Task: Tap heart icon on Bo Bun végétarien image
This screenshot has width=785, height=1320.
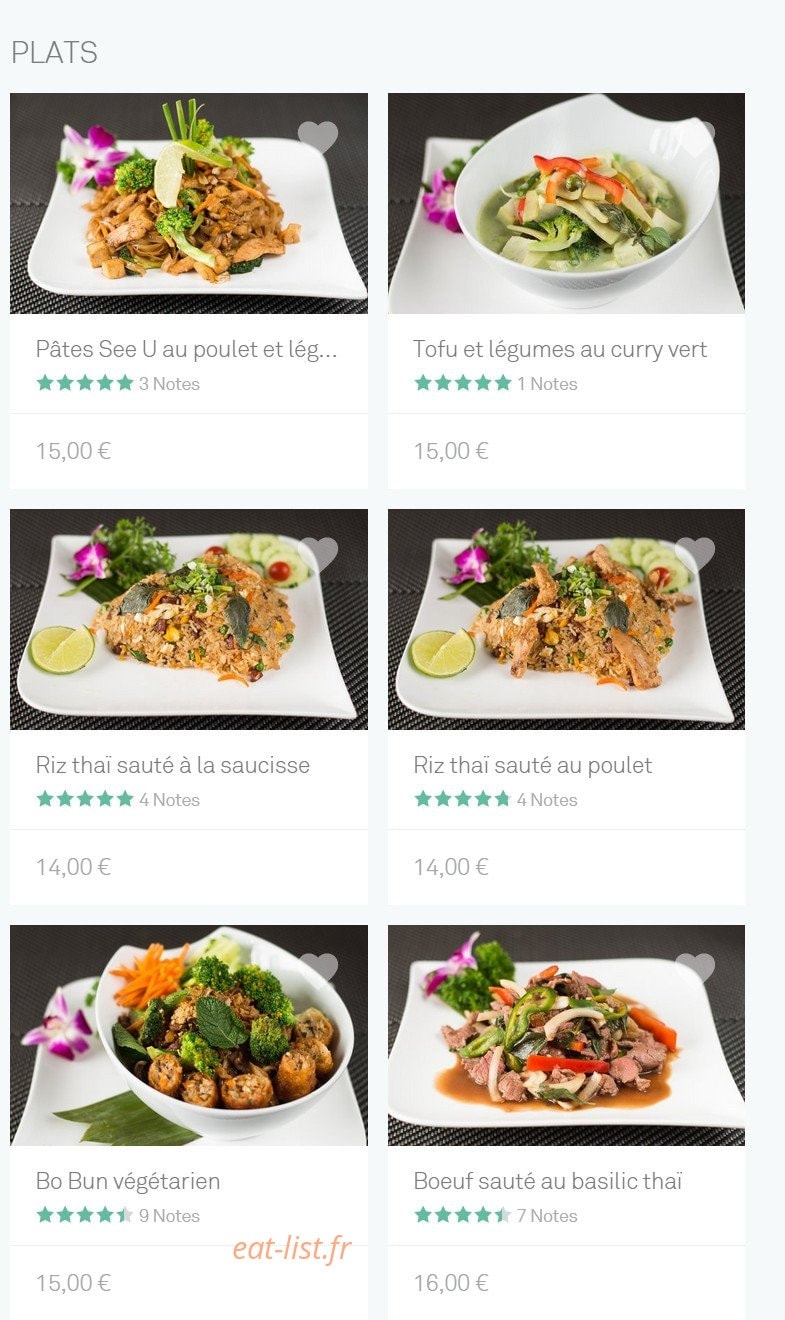Action: [x=318, y=969]
